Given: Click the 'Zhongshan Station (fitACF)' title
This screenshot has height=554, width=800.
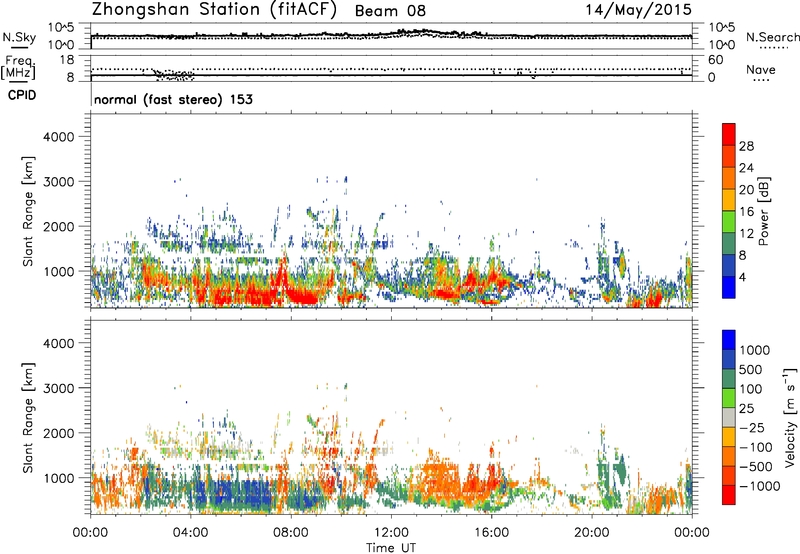Looking at the screenshot, I should click(x=214, y=10).
